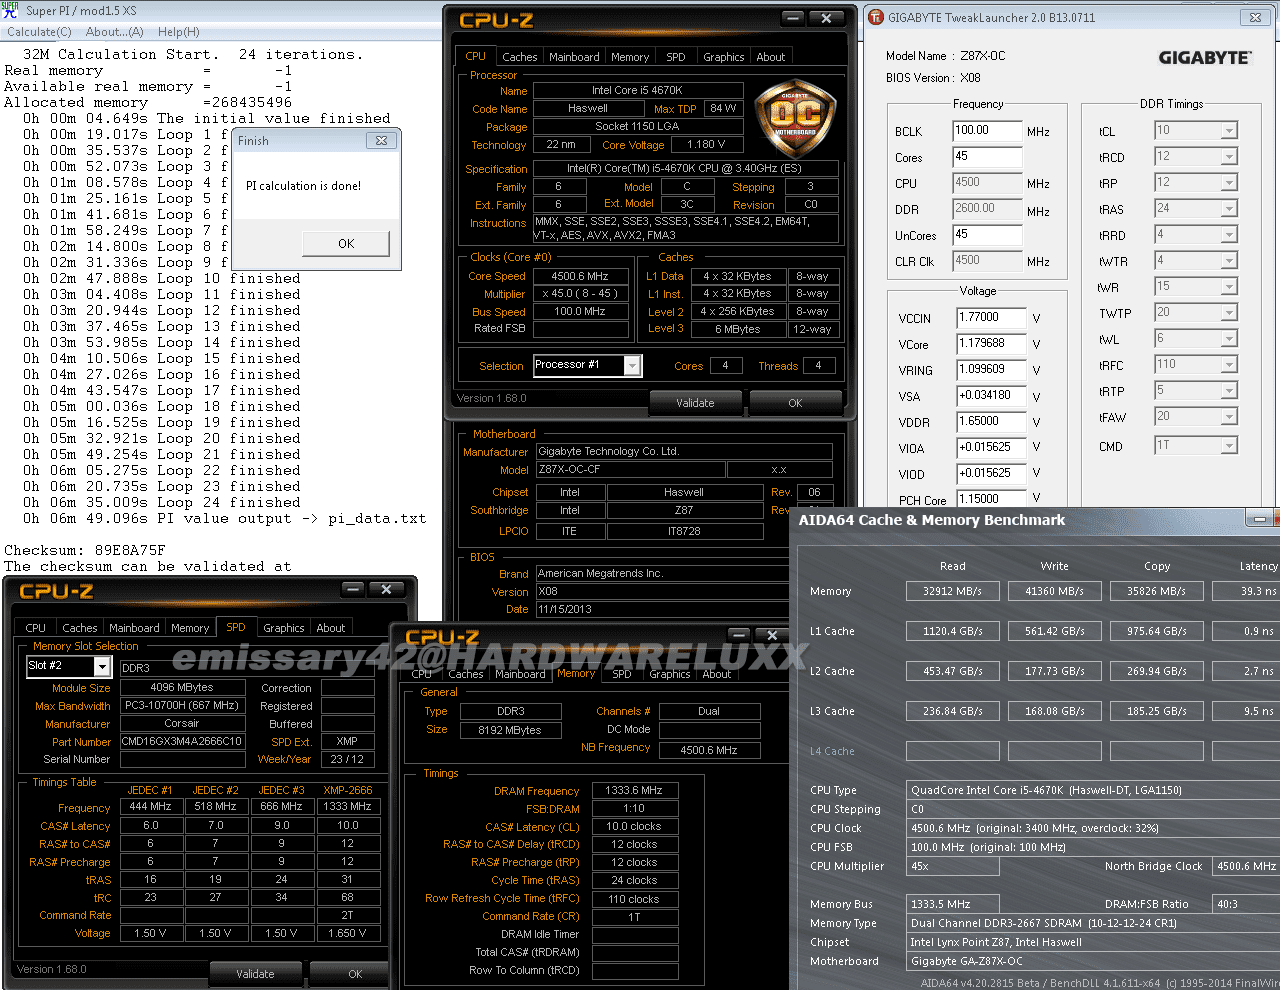
Task: Minimize the SPD CPU-Z window
Action: coord(353,590)
